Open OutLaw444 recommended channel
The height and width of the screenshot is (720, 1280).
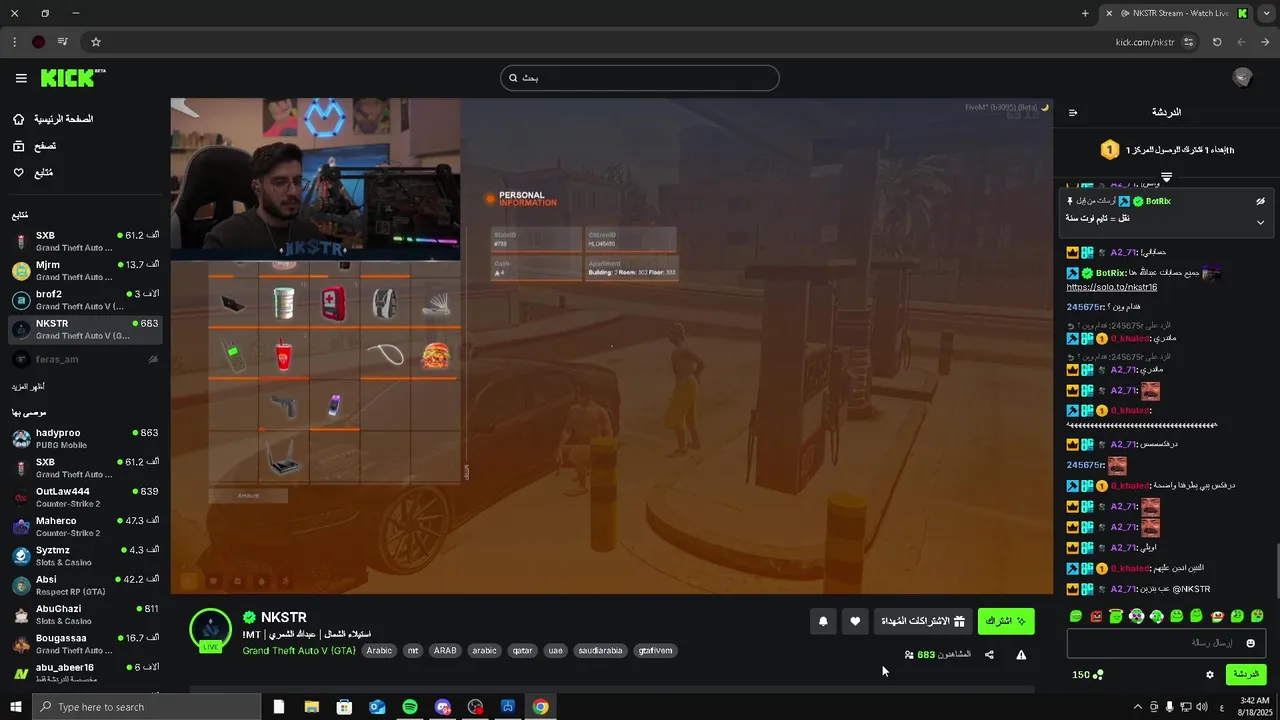(x=86, y=497)
